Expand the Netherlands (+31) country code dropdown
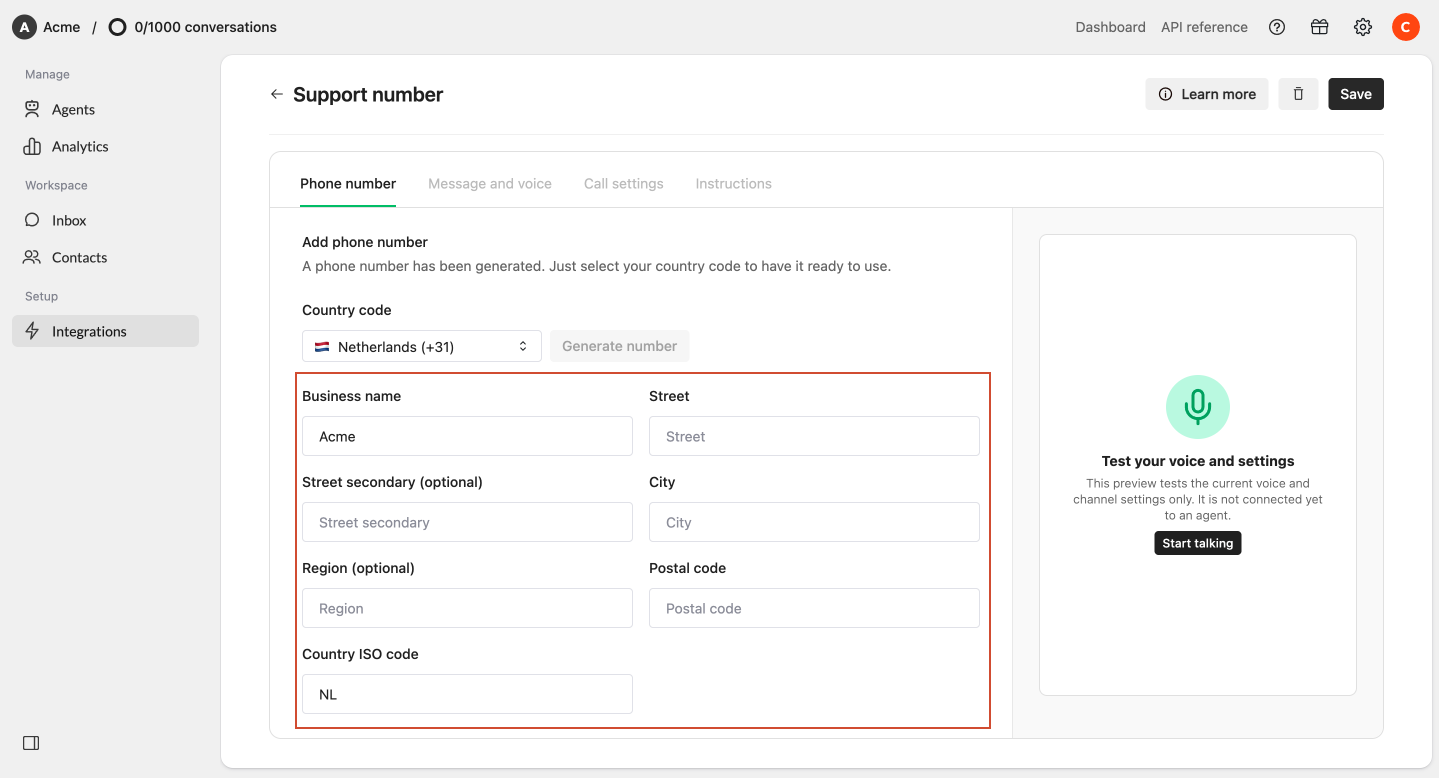Screen dimensions: 1439x778 [x=422, y=346]
